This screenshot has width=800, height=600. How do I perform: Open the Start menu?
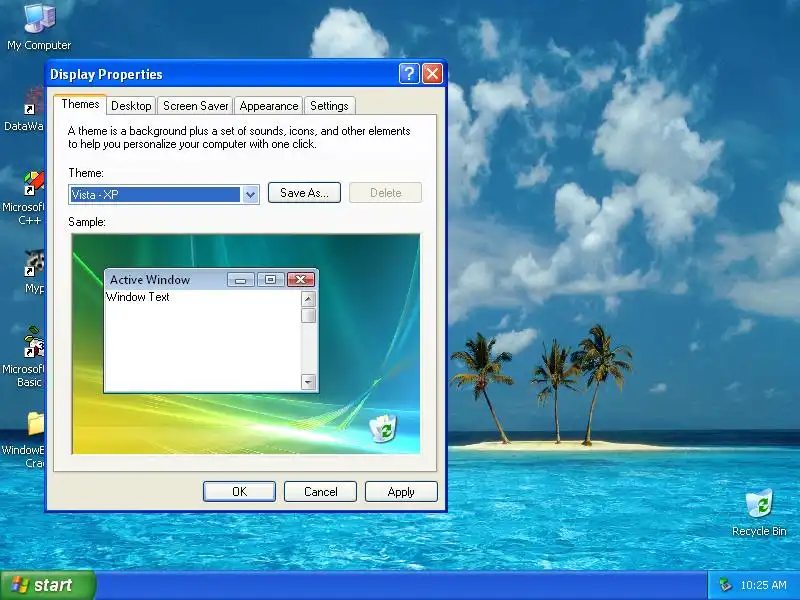47,585
